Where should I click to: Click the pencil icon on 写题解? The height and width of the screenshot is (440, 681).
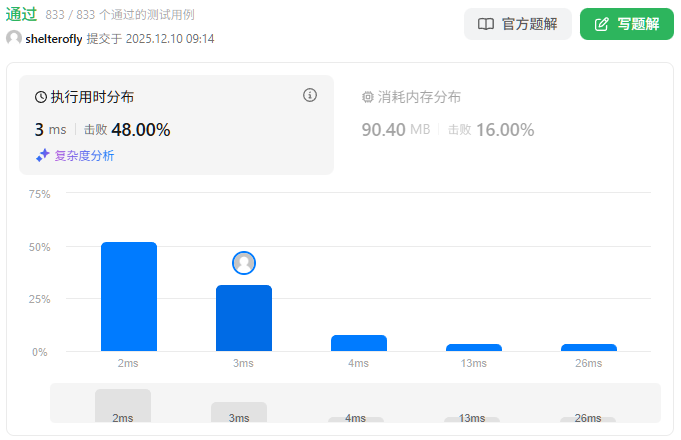coord(601,24)
